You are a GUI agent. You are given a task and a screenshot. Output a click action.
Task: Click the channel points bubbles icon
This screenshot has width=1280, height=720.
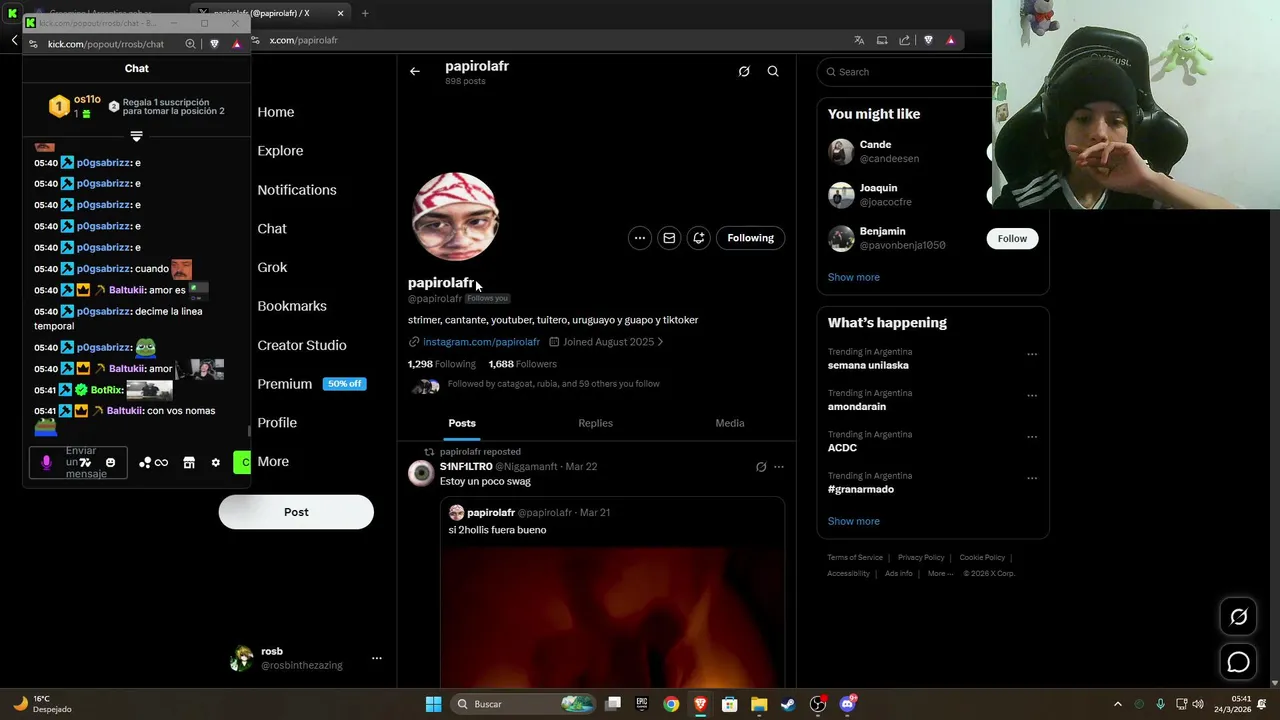[x=145, y=462]
